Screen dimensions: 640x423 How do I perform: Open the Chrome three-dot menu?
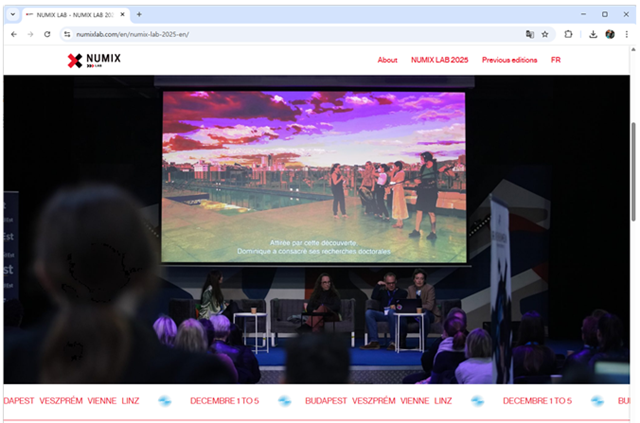coord(626,34)
